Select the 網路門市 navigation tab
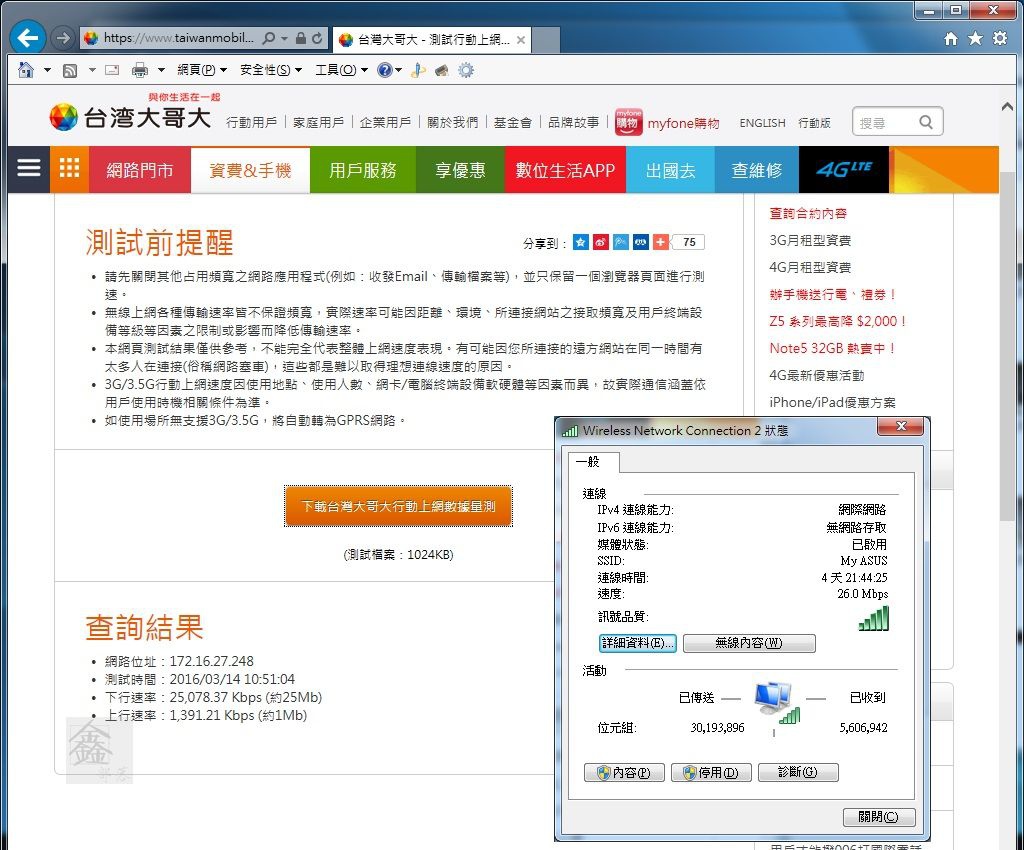1024x850 pixels. coord(140,170)
